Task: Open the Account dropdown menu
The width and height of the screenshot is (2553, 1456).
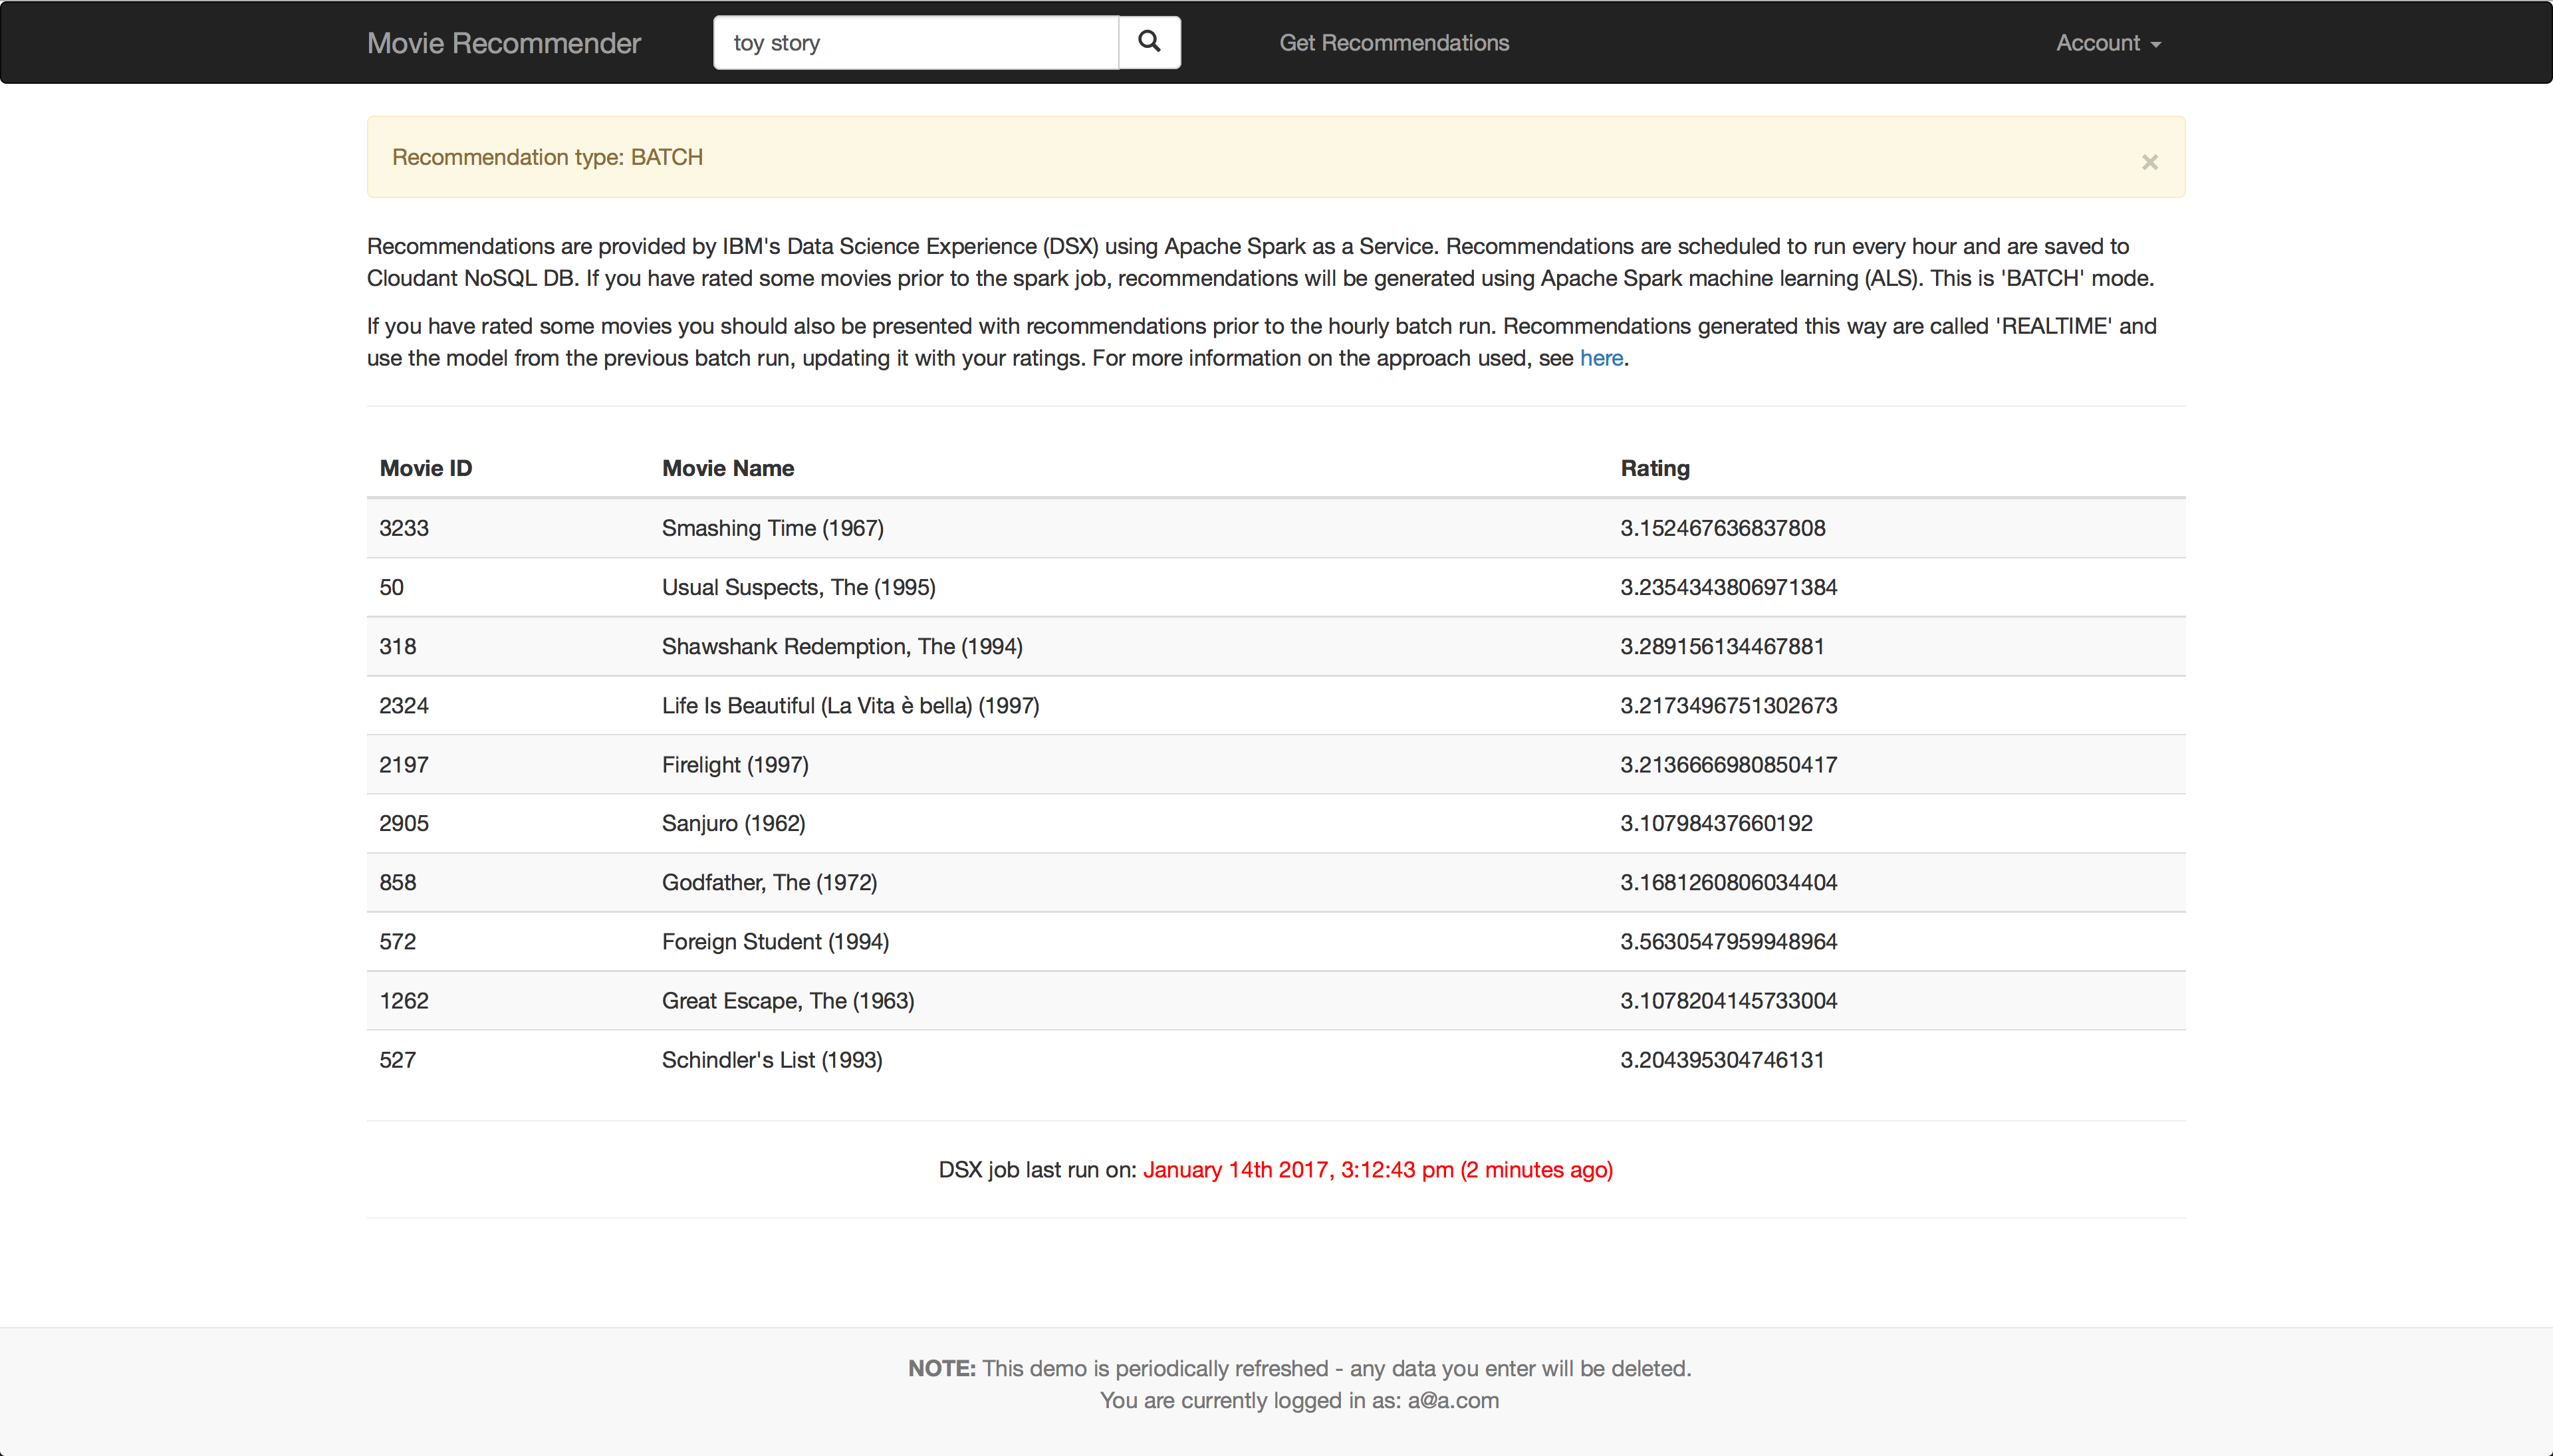Action: pyautogui.click(x=2107, y=43)
